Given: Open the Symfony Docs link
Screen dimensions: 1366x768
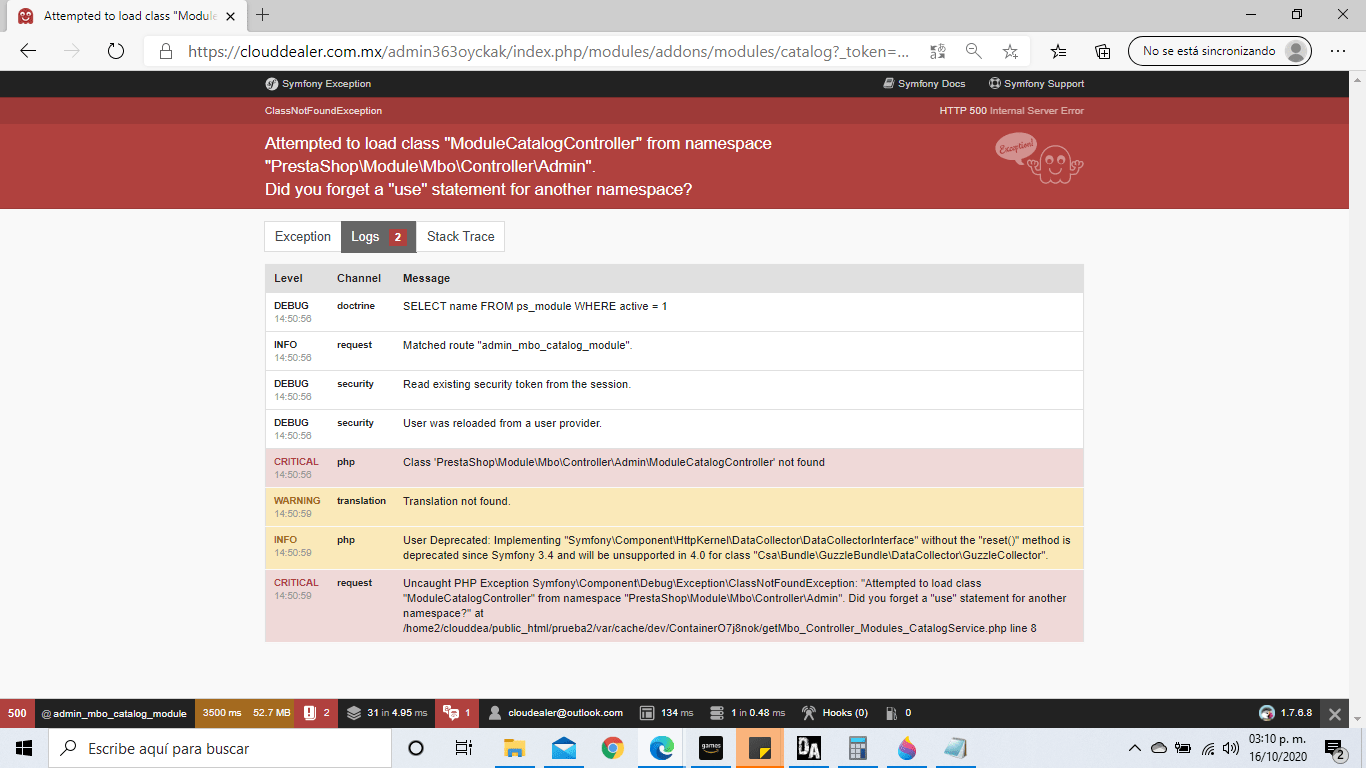Looking at the screenshot, I should click(x=924, y=84).
